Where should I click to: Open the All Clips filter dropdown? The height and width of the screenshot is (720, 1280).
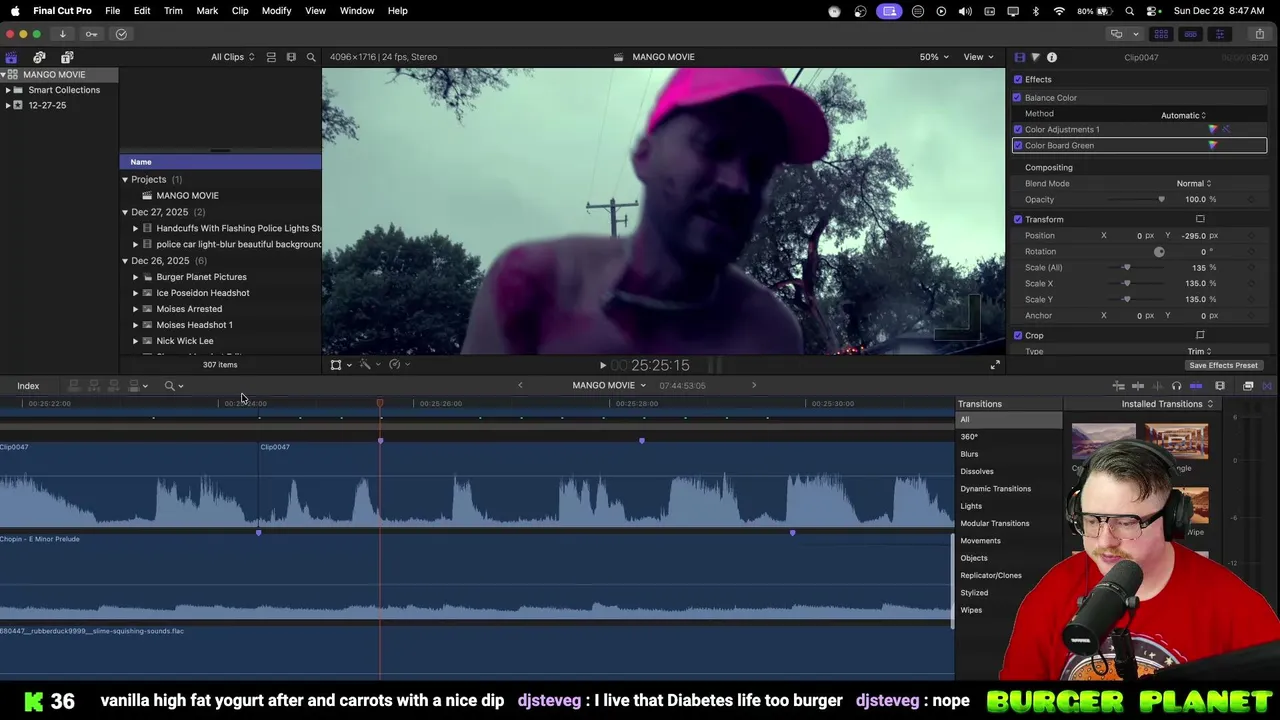pos(232,57)
